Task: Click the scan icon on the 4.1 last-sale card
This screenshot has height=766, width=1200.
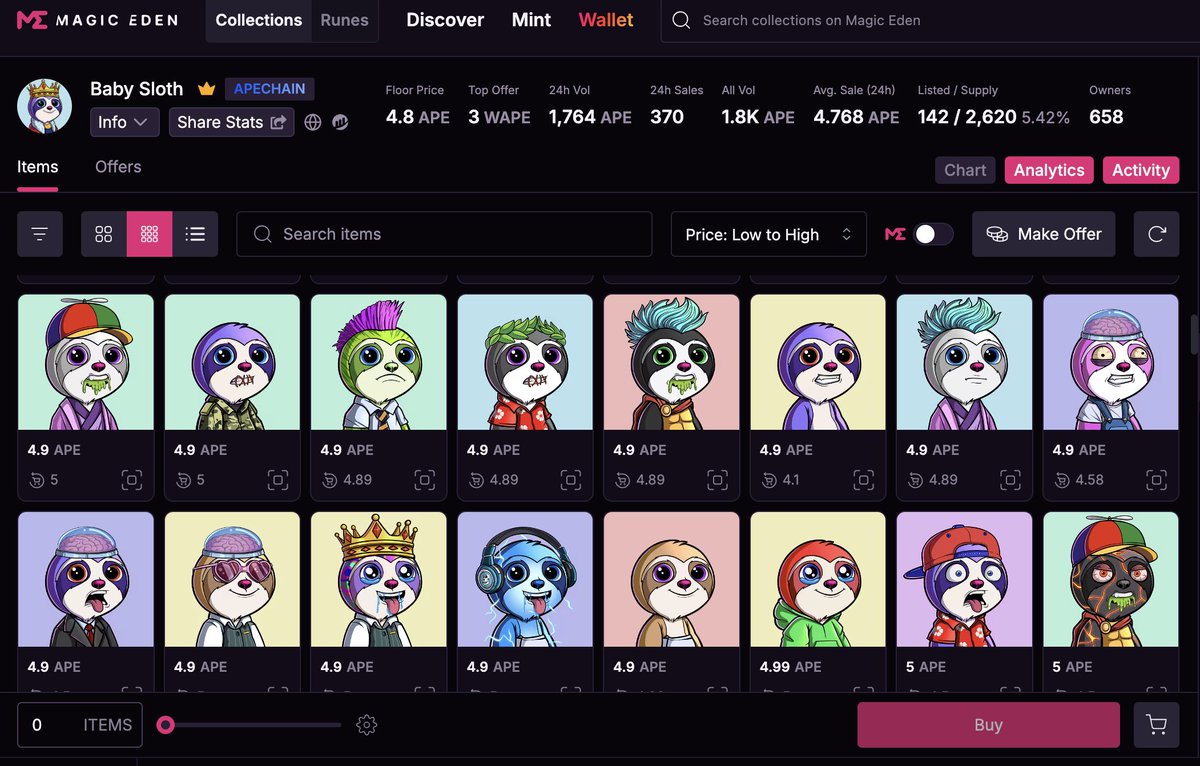Action: 864,480
